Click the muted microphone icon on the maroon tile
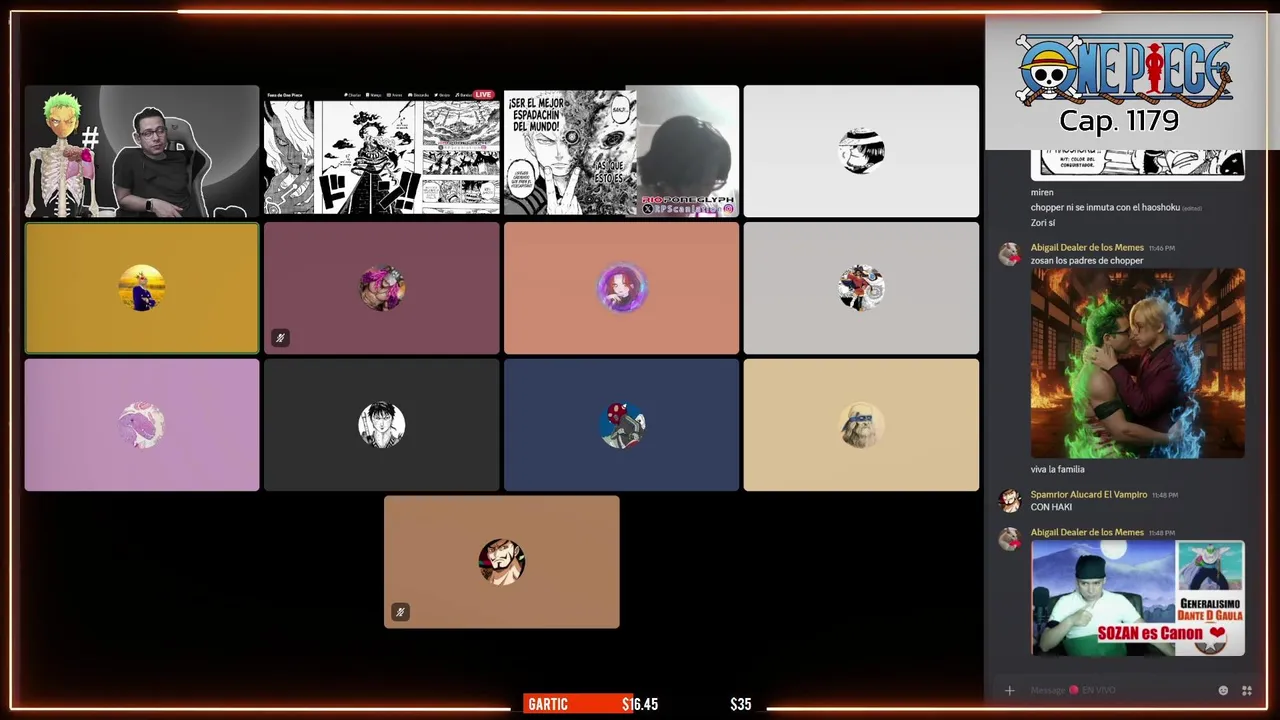The image size is (1280, 720). [x=280, y=338]
